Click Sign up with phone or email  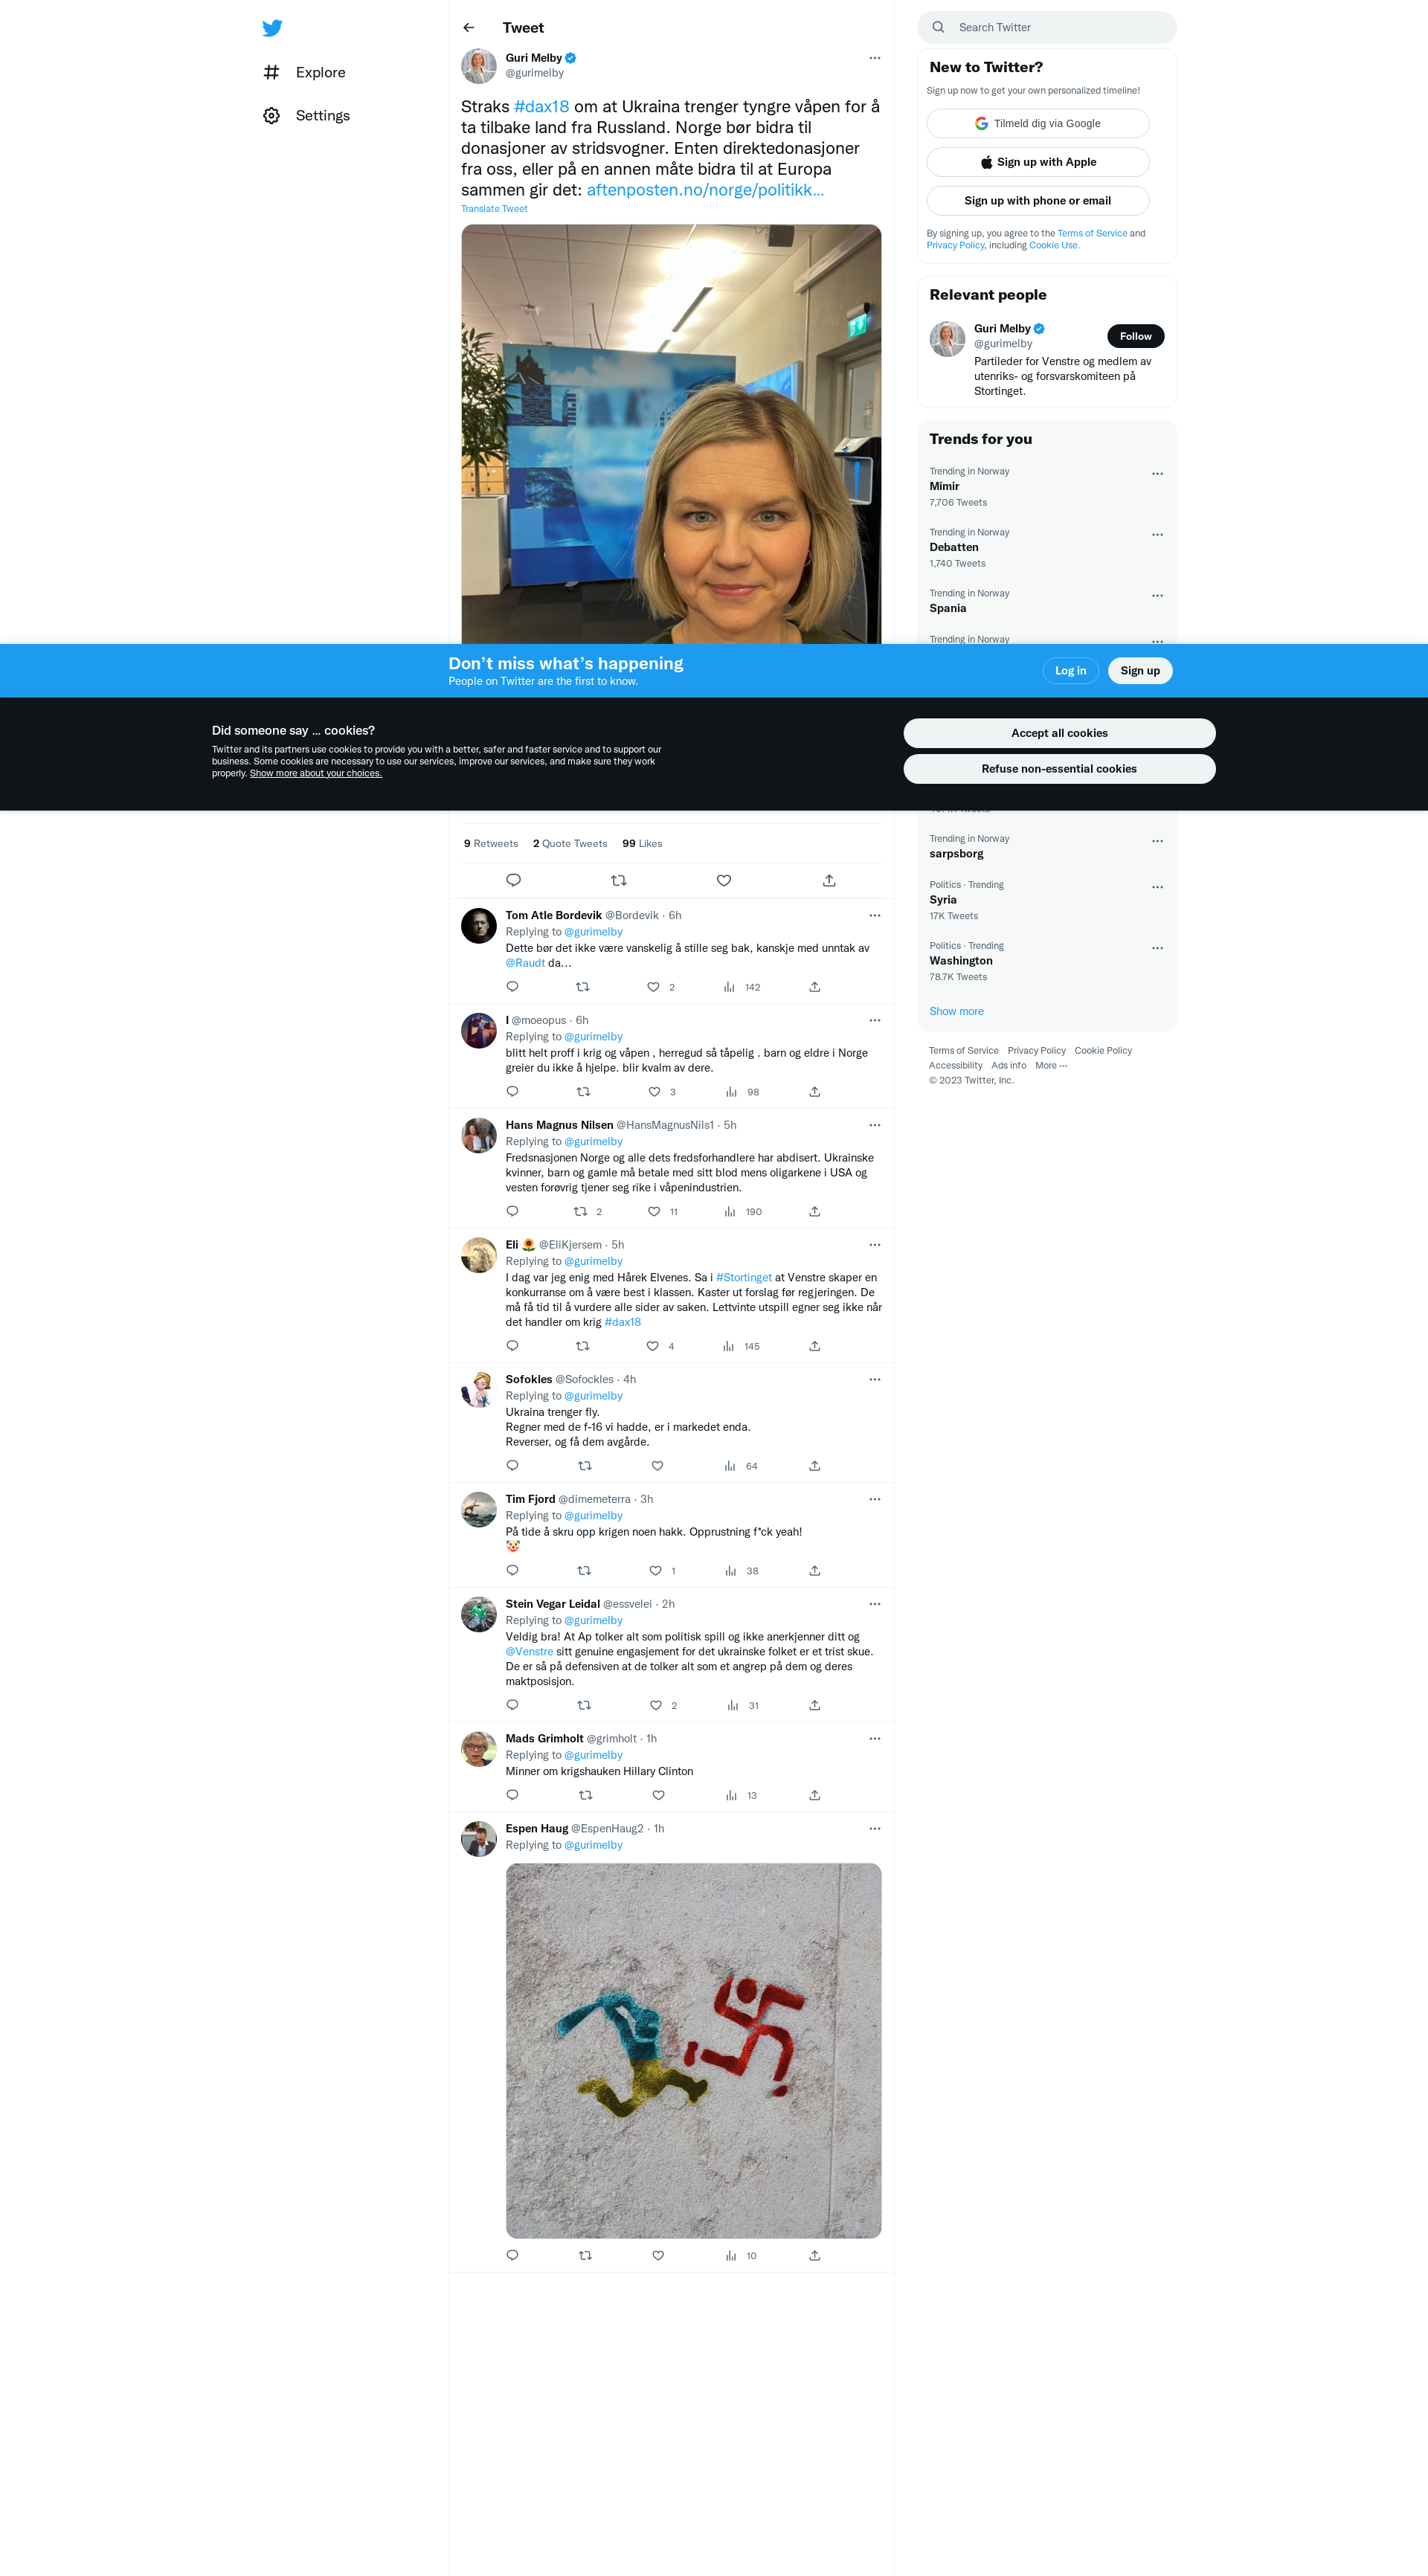click(x=1038, y=201)
